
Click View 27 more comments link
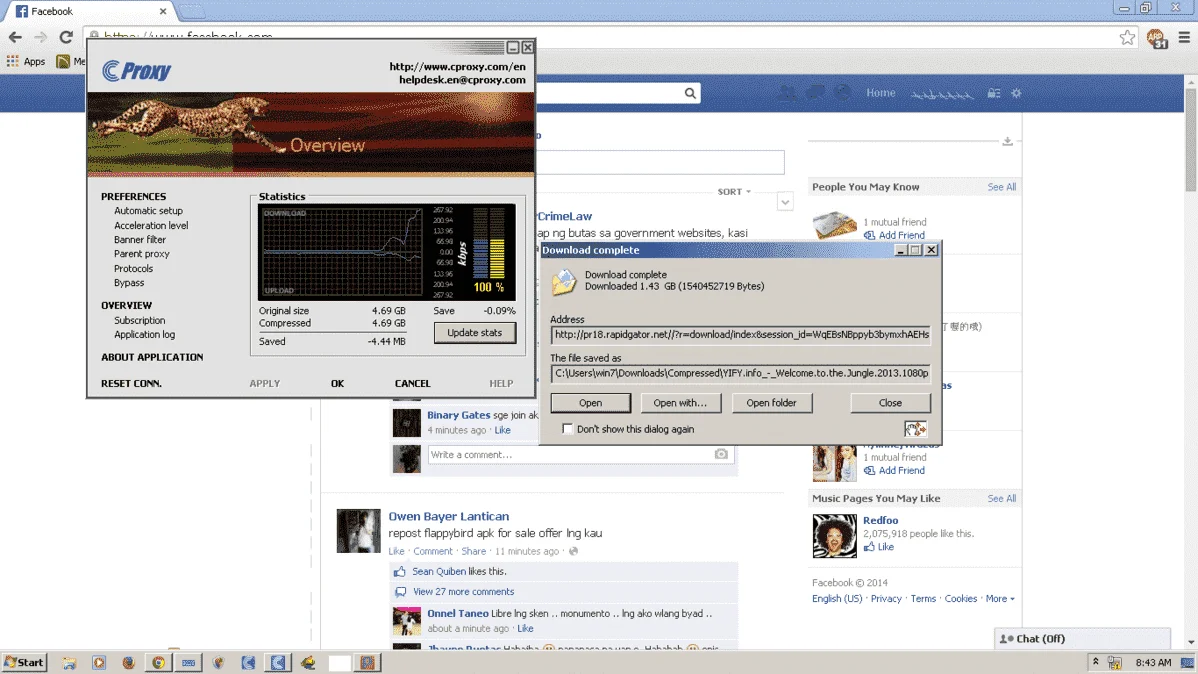pos(464,591)
